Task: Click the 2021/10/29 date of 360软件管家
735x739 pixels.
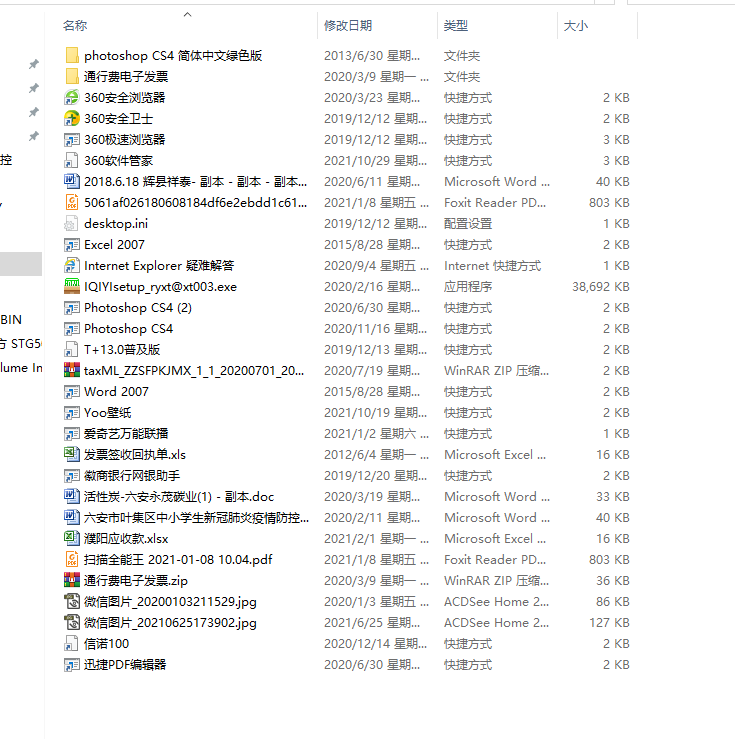Action: tap(375, 161)
